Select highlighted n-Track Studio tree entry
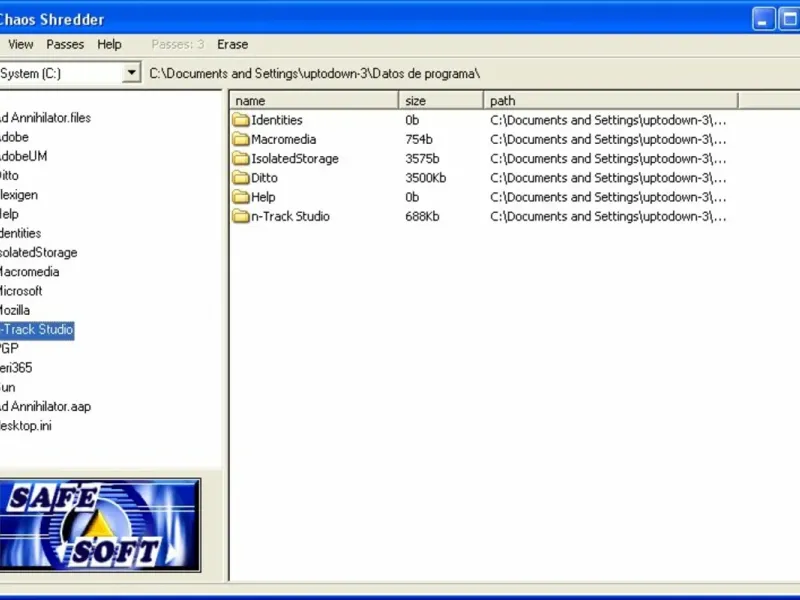The height and width of the screenshot is (600, 800). click(37, 330)
